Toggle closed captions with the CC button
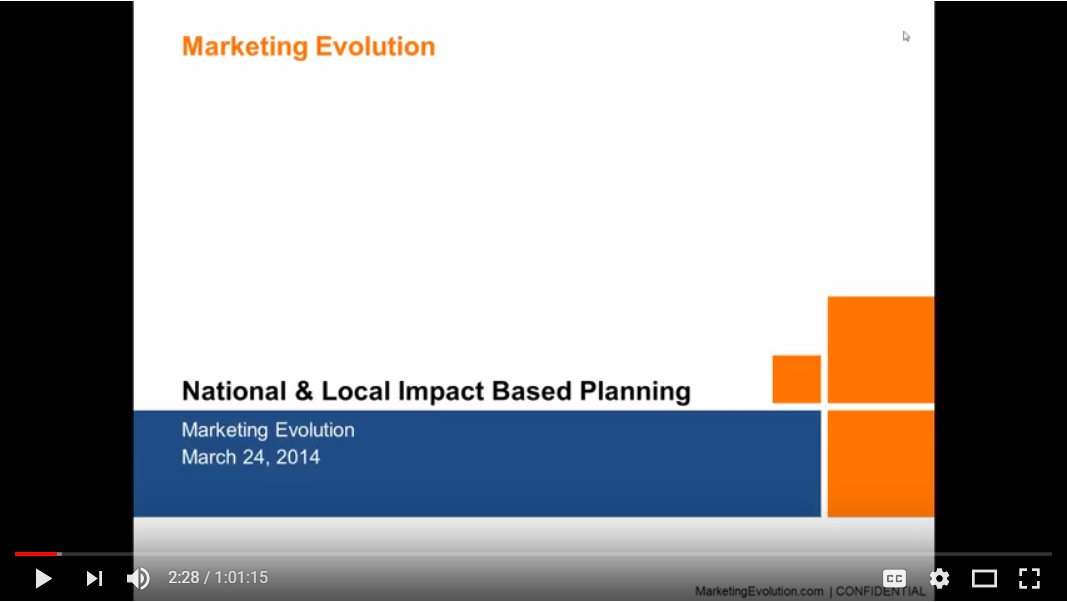The width and height of the screenshot is (1067, 602). [894, 578]
